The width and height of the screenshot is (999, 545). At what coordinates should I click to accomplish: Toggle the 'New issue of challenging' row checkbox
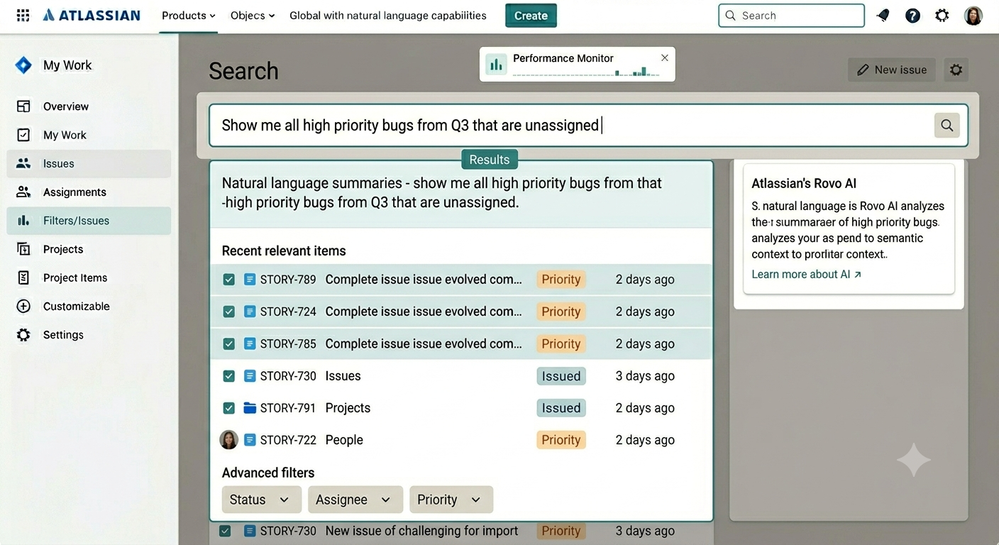pyautogui.click(x=225, y=531)
